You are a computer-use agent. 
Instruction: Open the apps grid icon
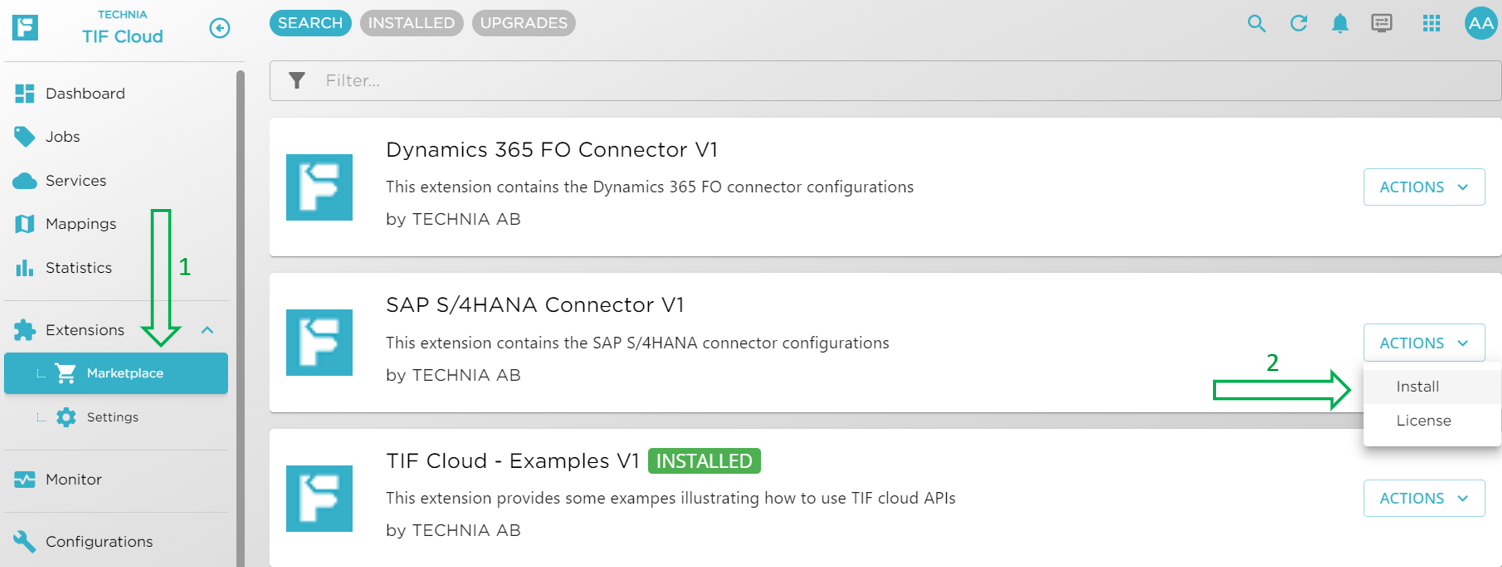coord(1431,24)
